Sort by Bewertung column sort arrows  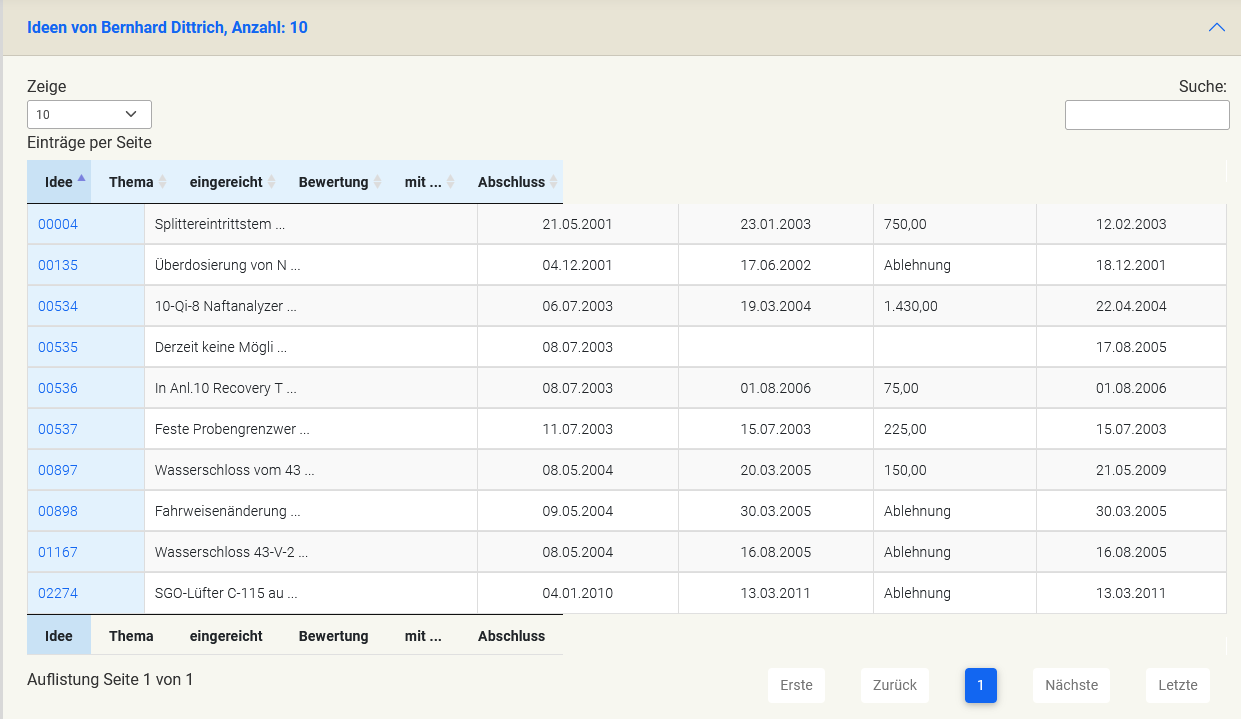coord(377,182)
